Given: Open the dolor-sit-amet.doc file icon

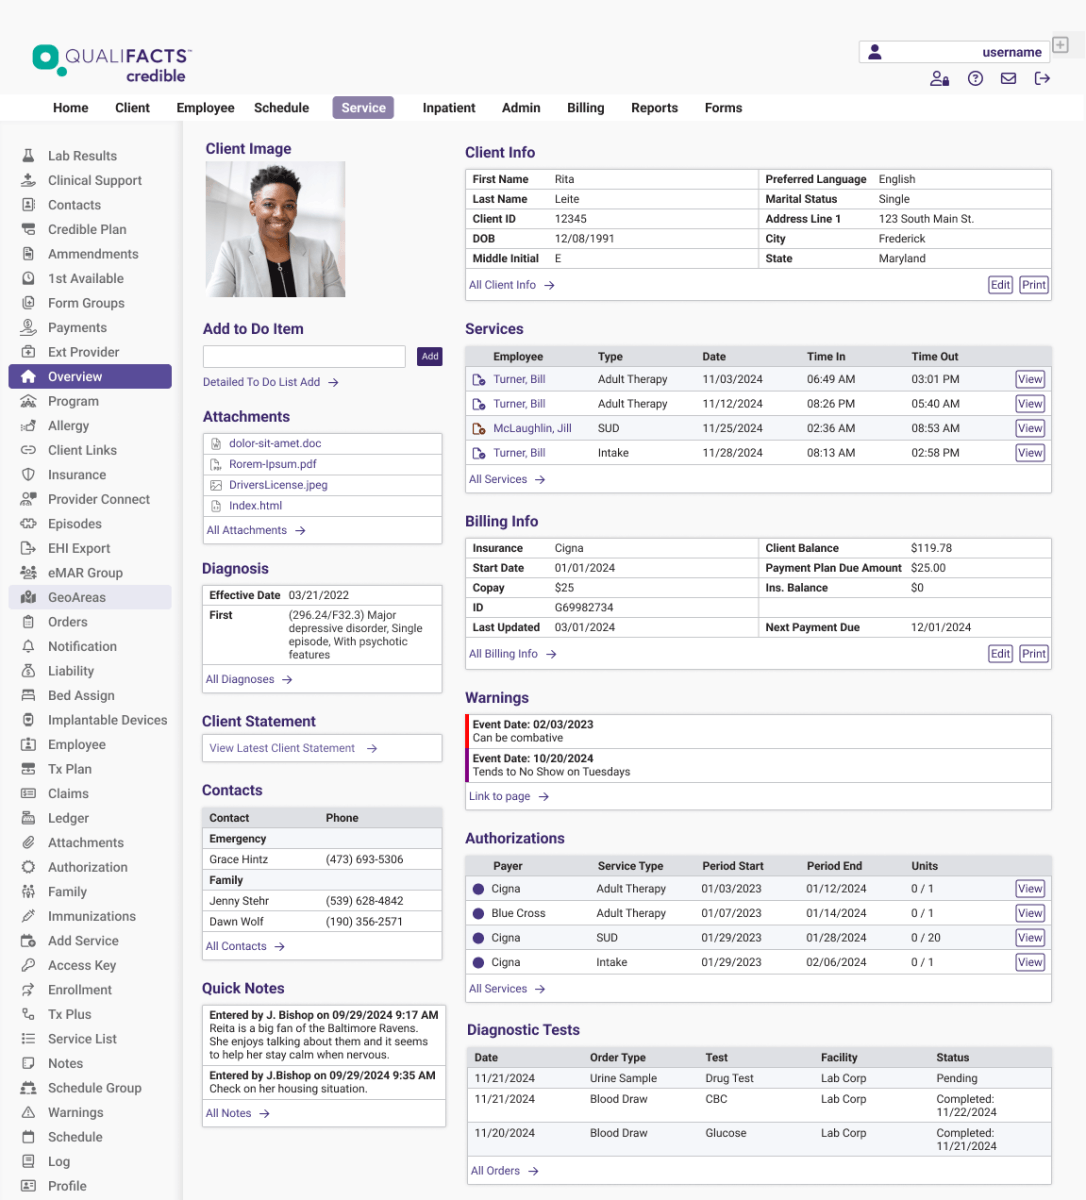Looking at the screenshot, I should click(x=216, y=444).
